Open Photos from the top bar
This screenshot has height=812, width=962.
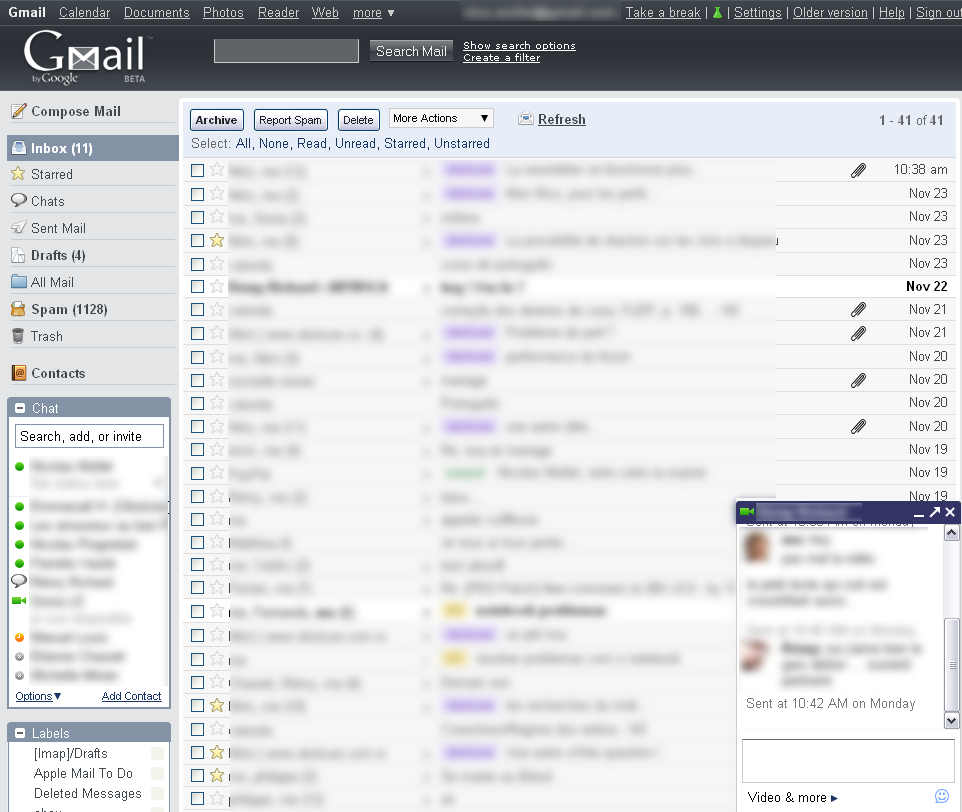[223, 12]
